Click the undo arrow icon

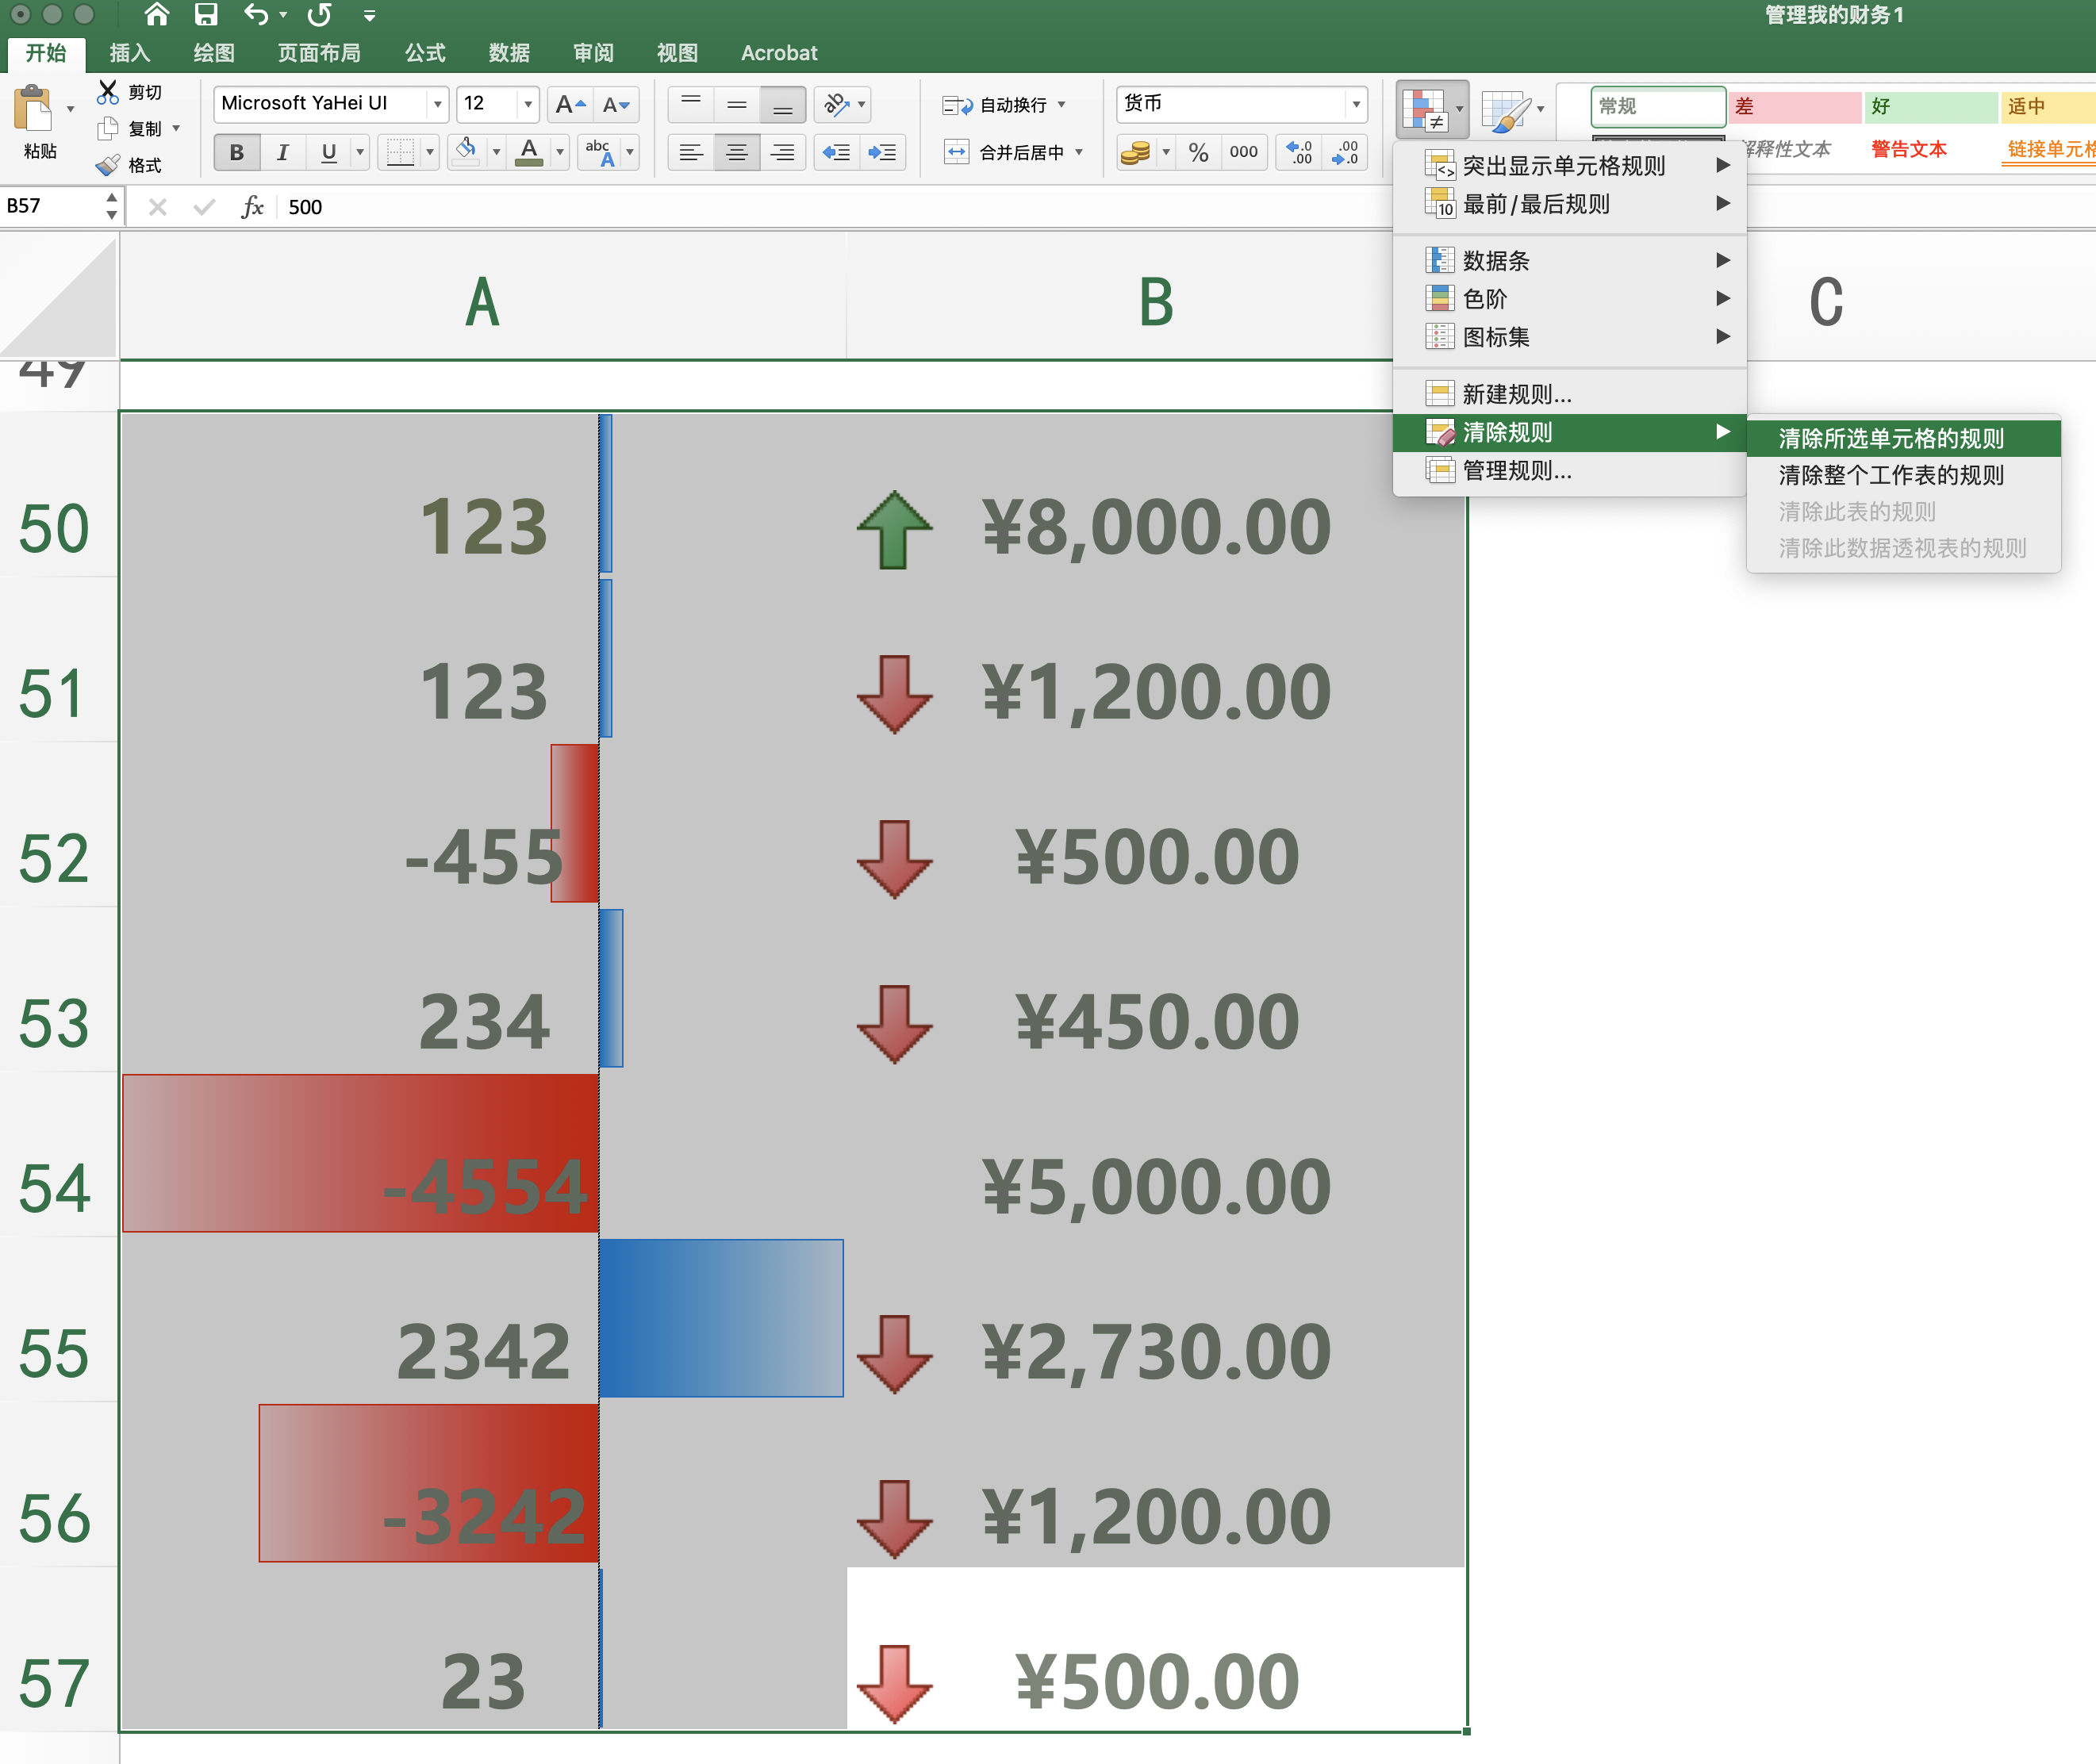pyautogui.click(x=257, y=15)
